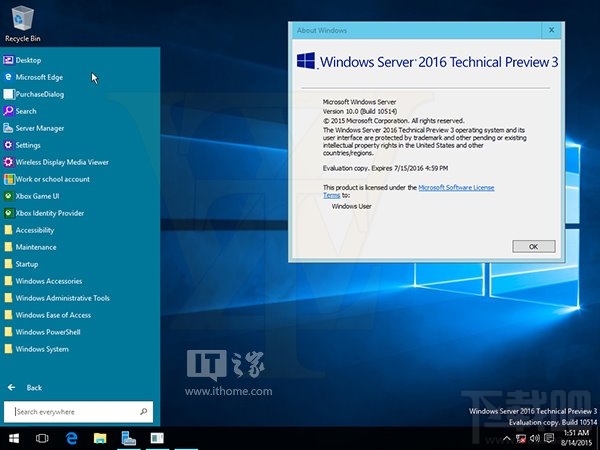600x450 pixels.
Task: Click the back arrow icon
Action: click(x=11, y=388)
